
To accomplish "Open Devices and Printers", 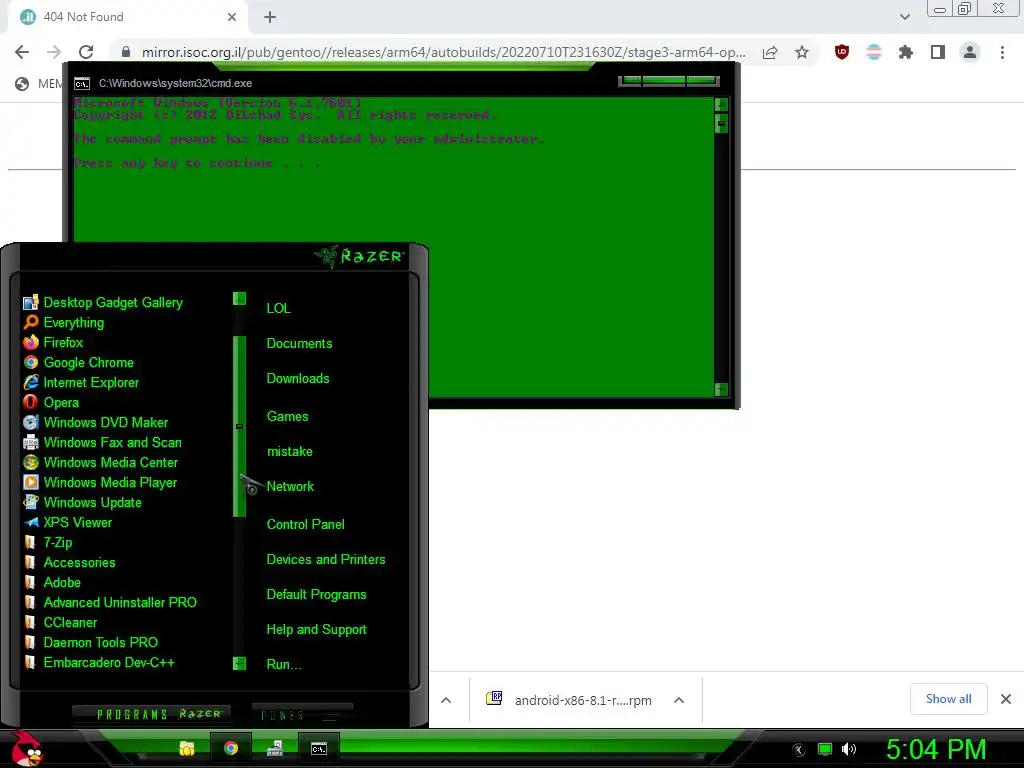I will (326, 560).
